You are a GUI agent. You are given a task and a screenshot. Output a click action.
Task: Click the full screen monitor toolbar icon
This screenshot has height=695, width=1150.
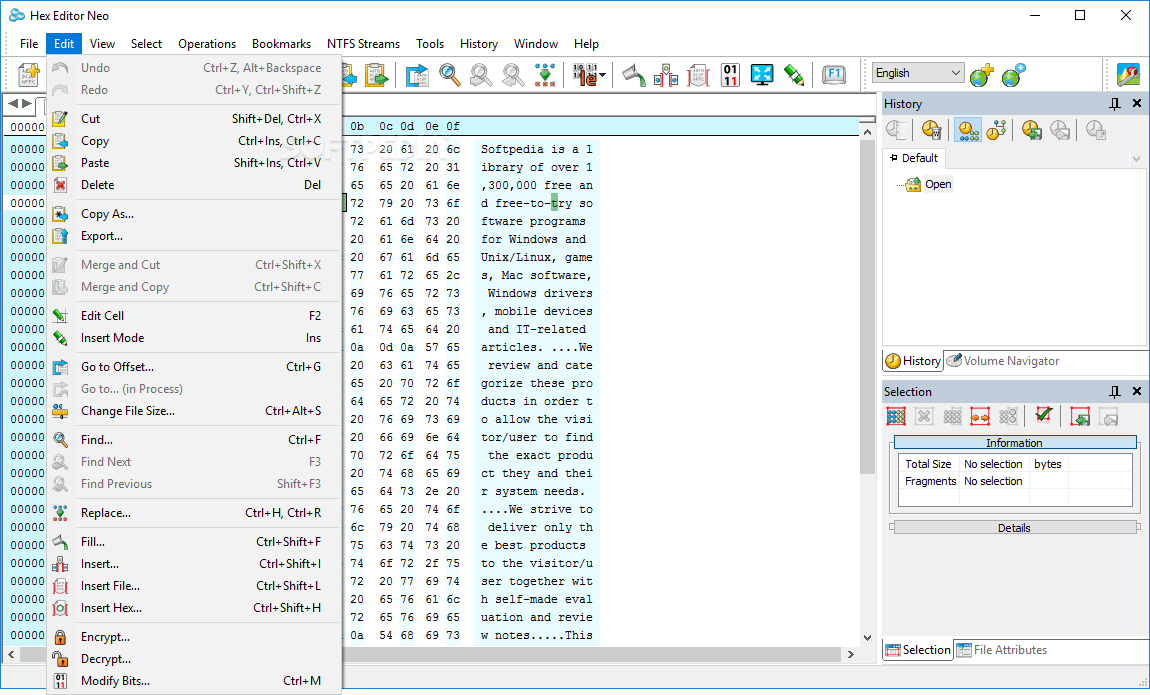click(x=762, y=74)
